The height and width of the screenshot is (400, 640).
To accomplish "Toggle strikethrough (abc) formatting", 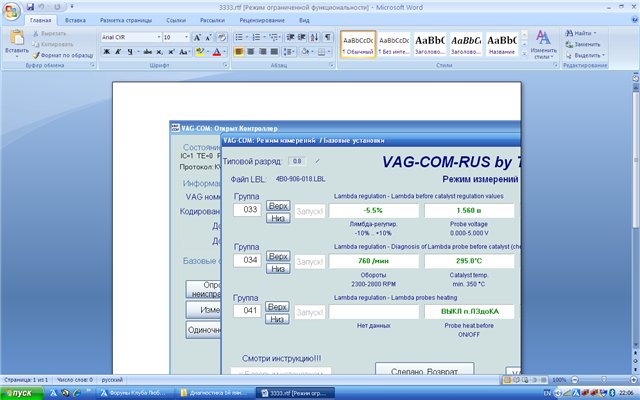I will pos(147,52).
